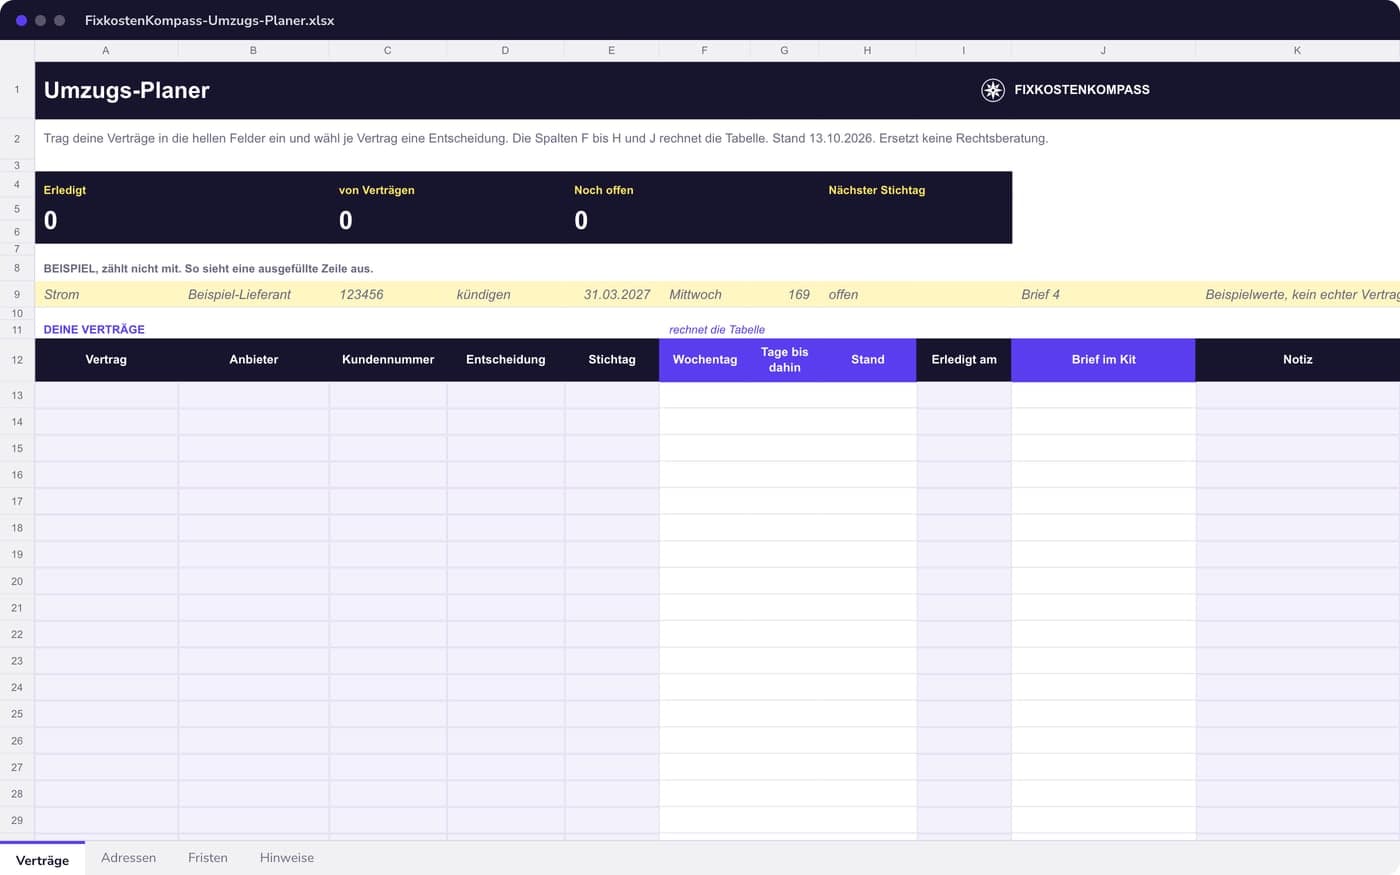The height and width of the screenshot is (875, 1400).
Task: Select the Verträge sheet tab
Action: [42, 859]
